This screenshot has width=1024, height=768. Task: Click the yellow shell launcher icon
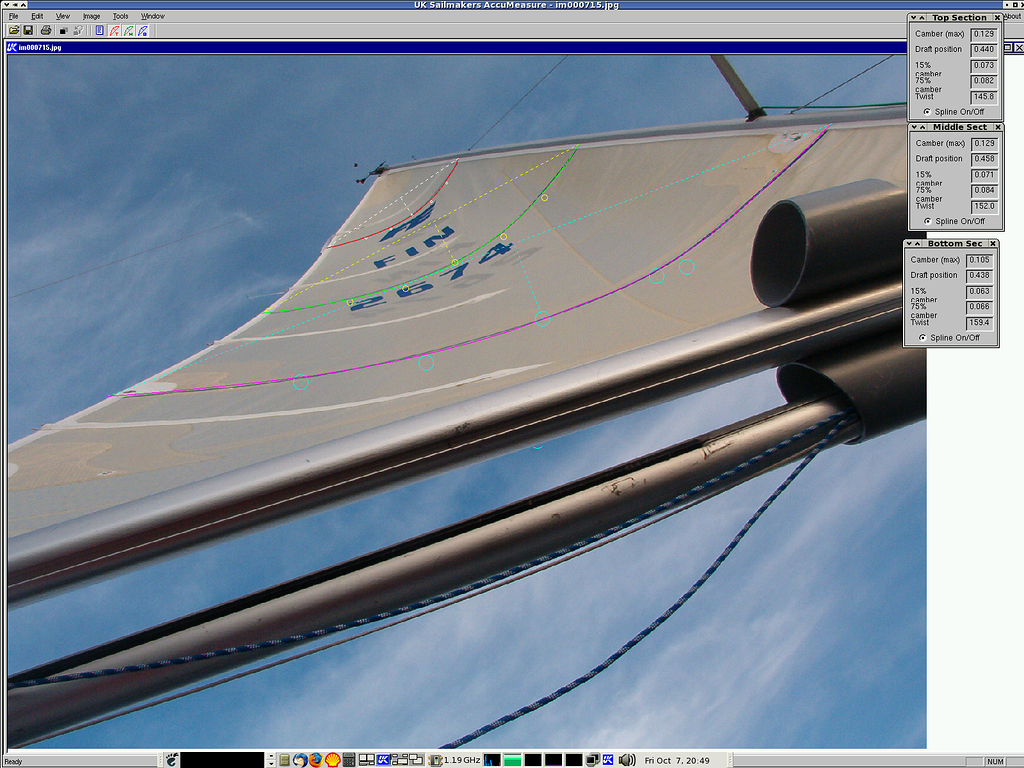333,760
